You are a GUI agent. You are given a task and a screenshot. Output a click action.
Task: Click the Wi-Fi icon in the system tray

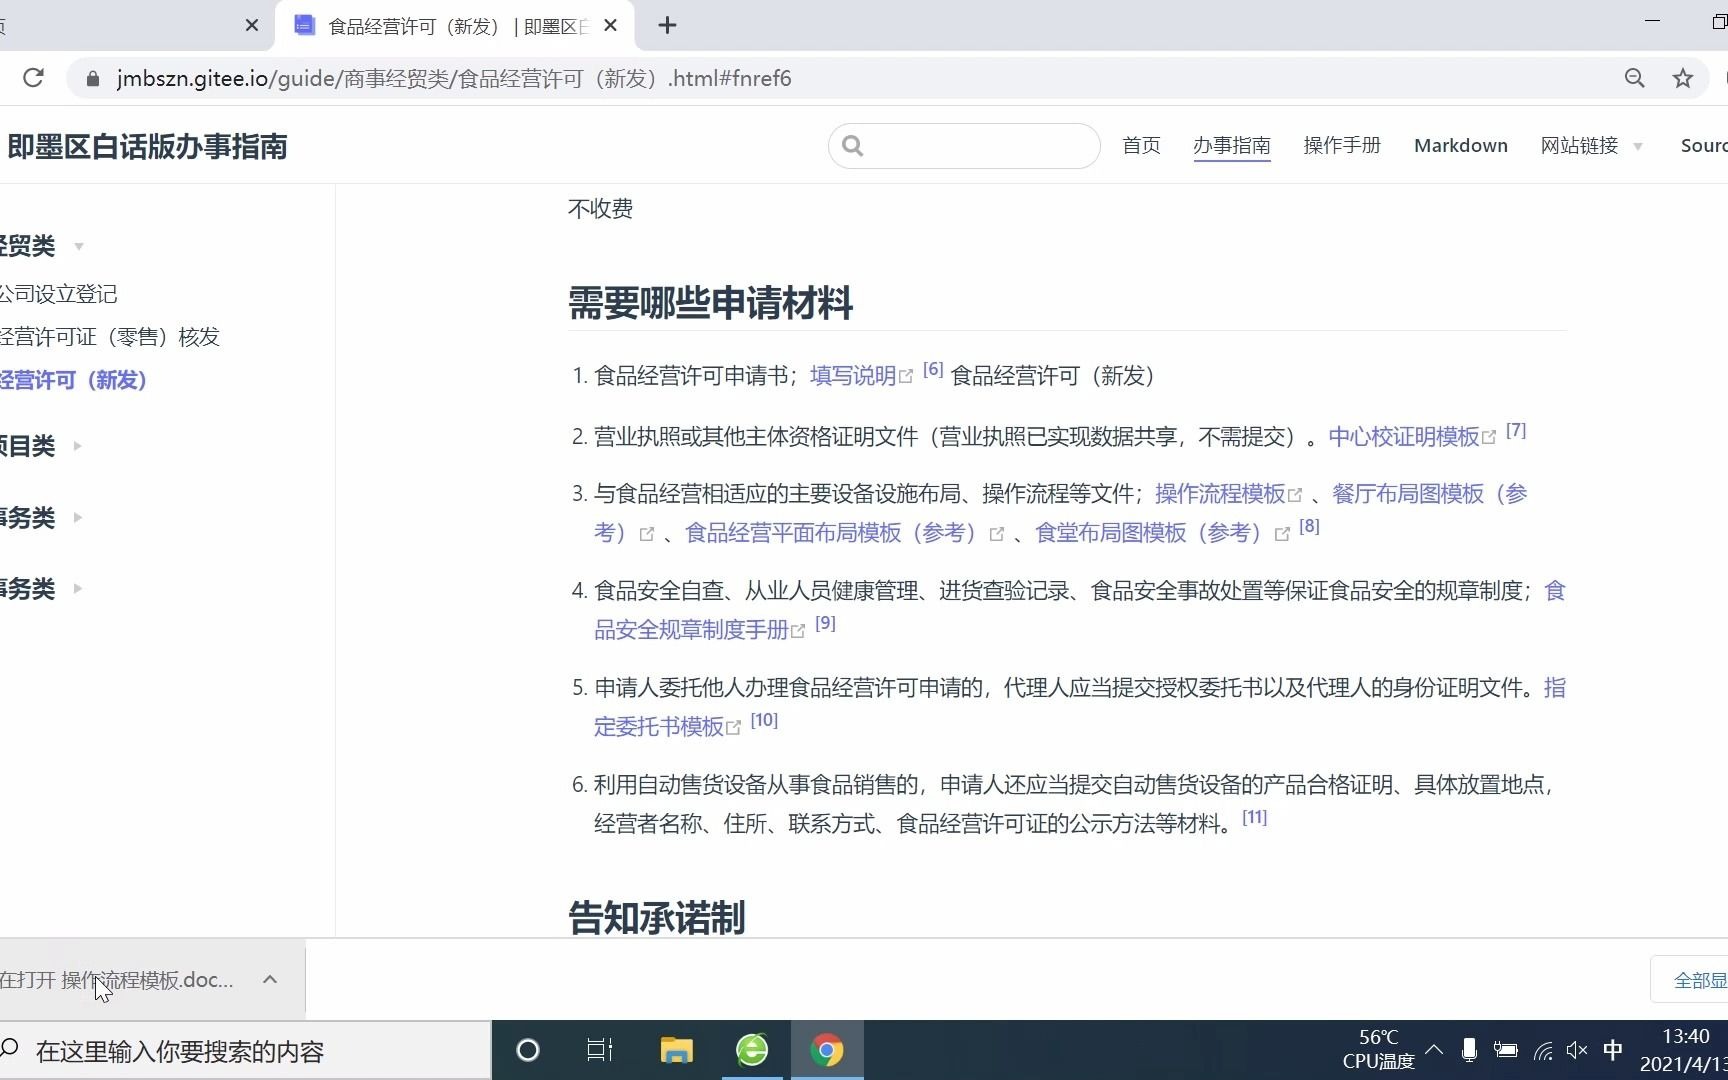coord(1541,1050)
